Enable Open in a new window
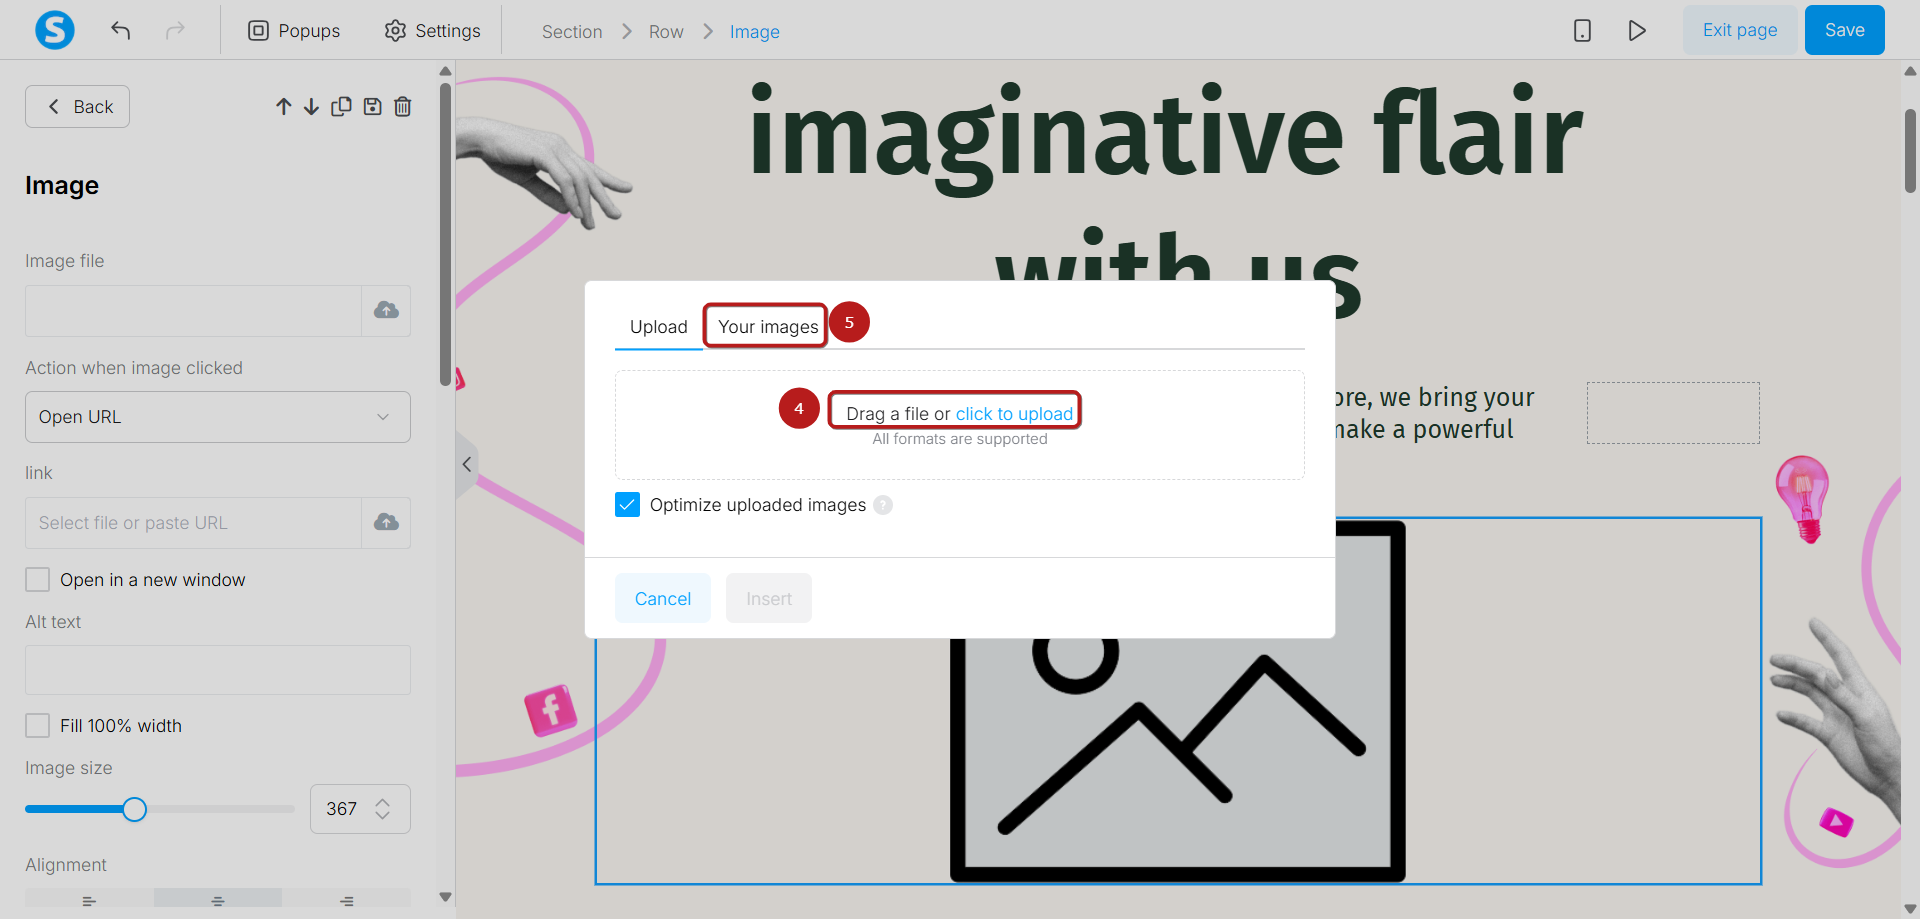Image resolution: width=1920 pixels, height=919 pixels. point(38,580)
